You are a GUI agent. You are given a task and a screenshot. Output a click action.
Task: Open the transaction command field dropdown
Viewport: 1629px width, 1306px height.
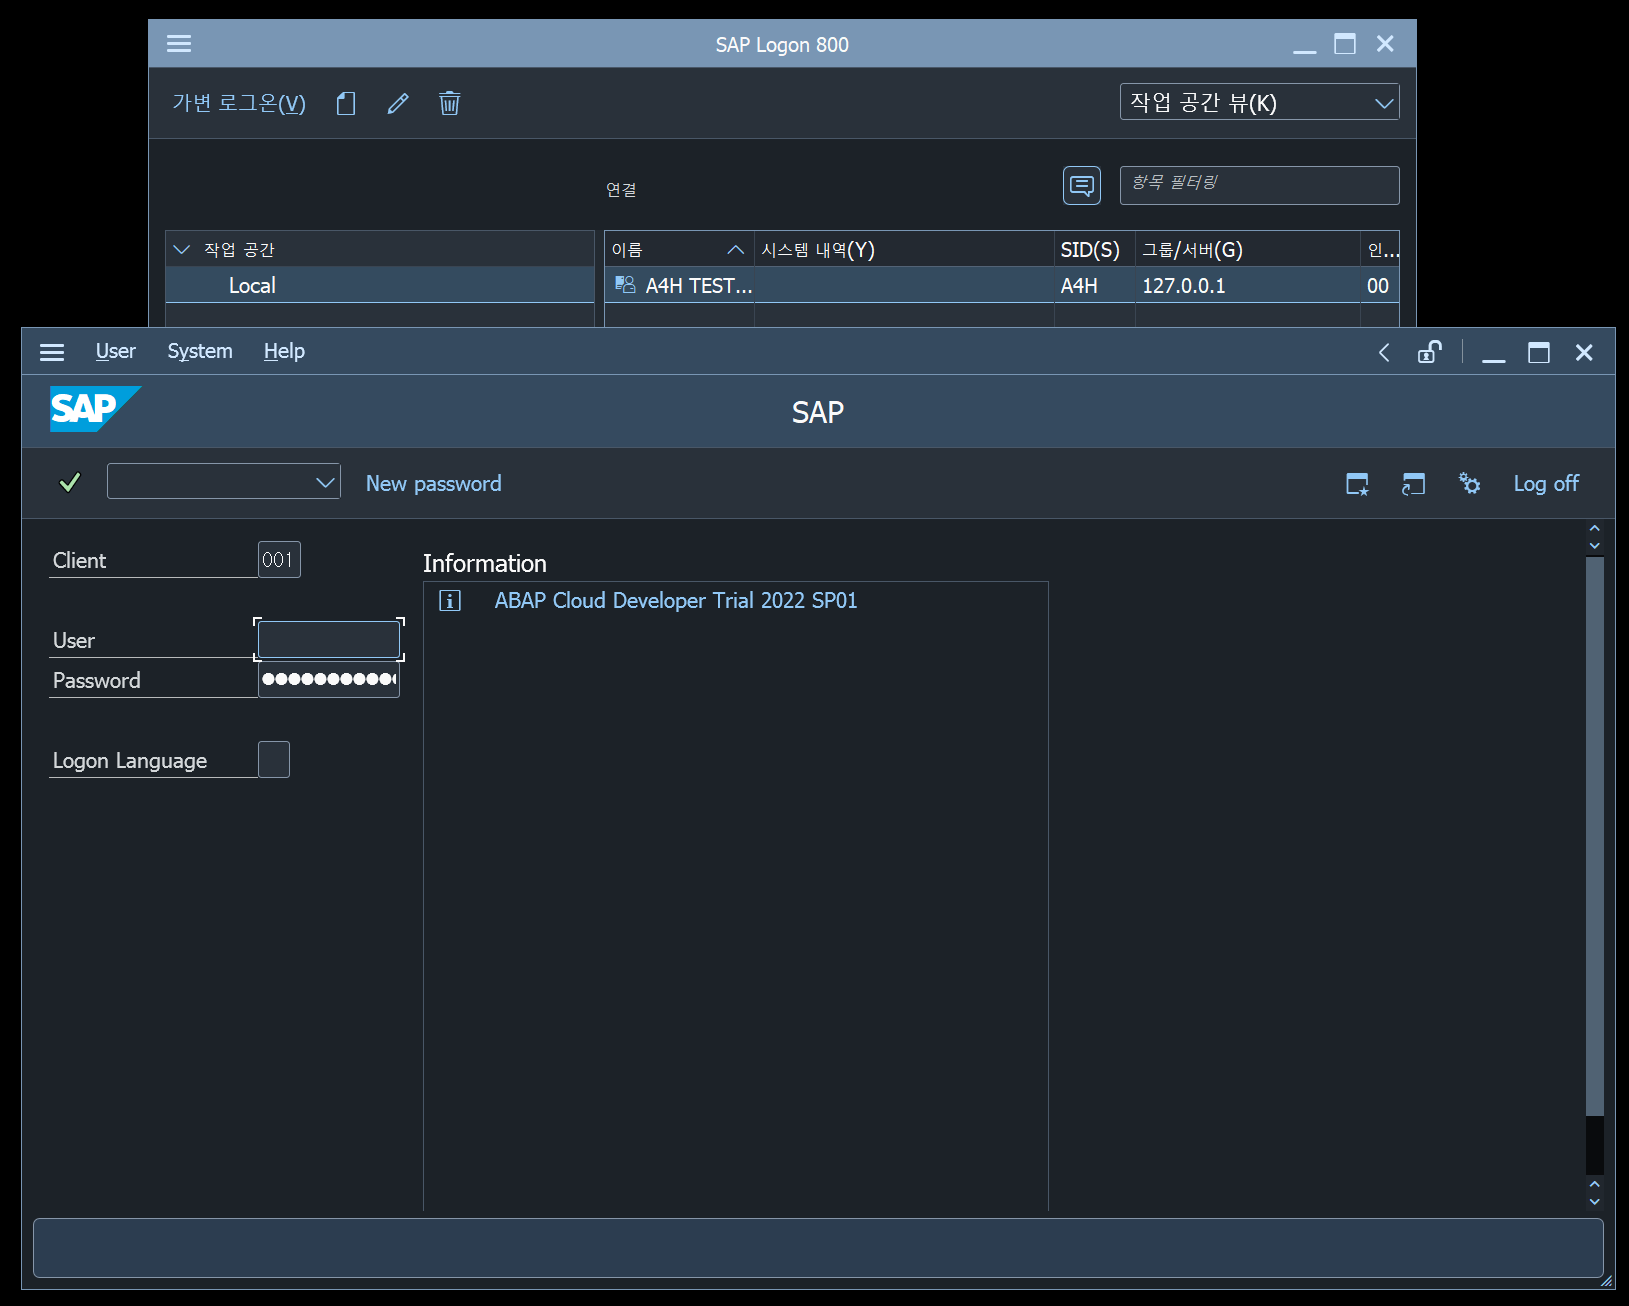click(x=325, y=482)
